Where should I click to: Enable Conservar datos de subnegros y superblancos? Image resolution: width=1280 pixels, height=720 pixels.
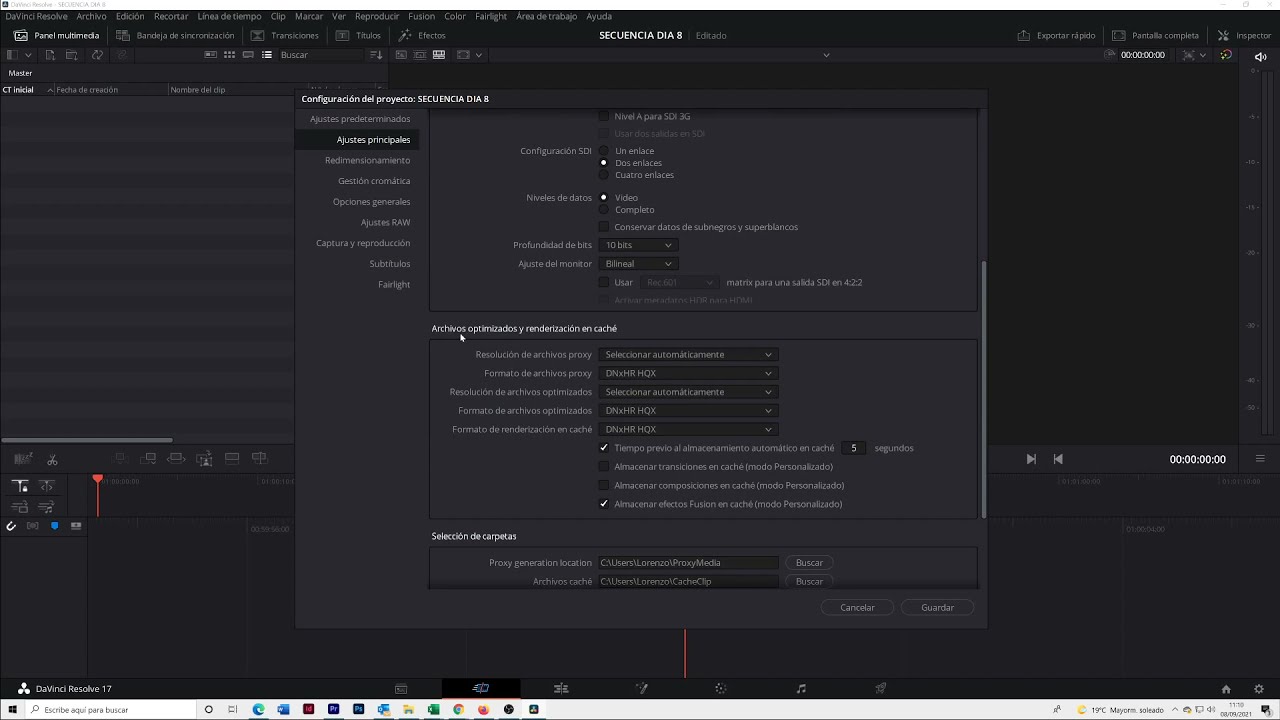tap(604, 227)
